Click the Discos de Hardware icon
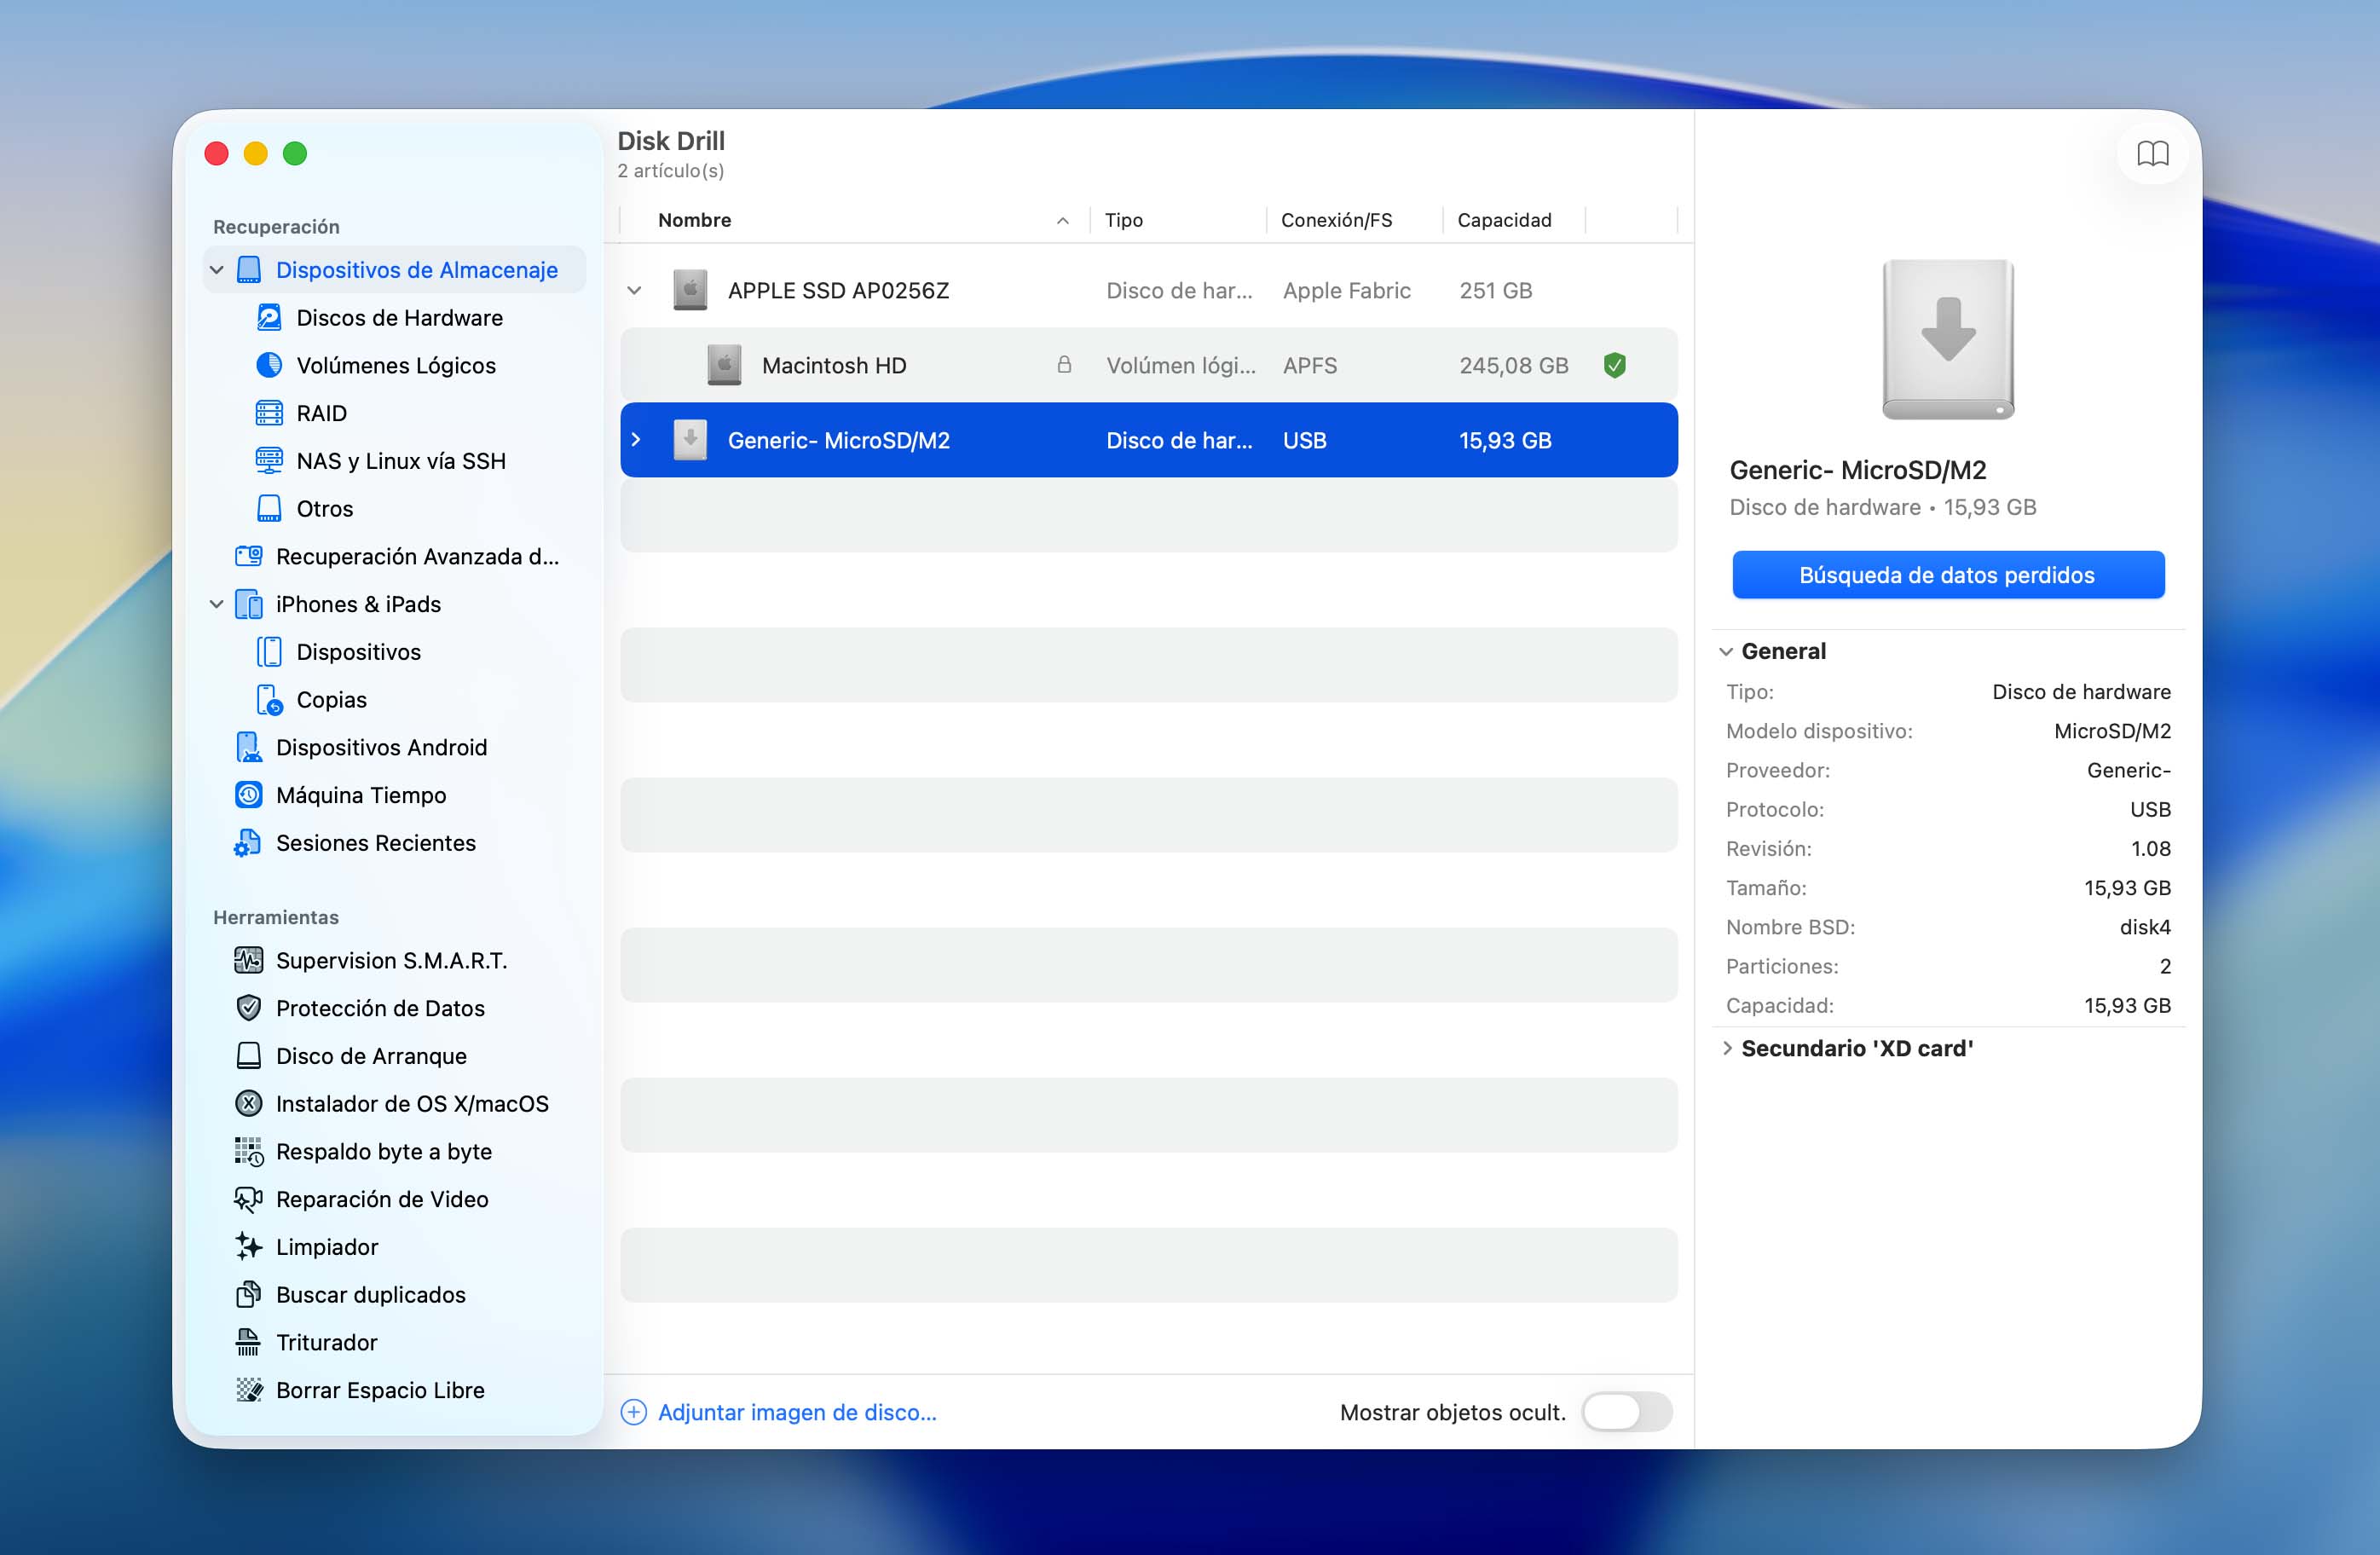 coord(268,318)
